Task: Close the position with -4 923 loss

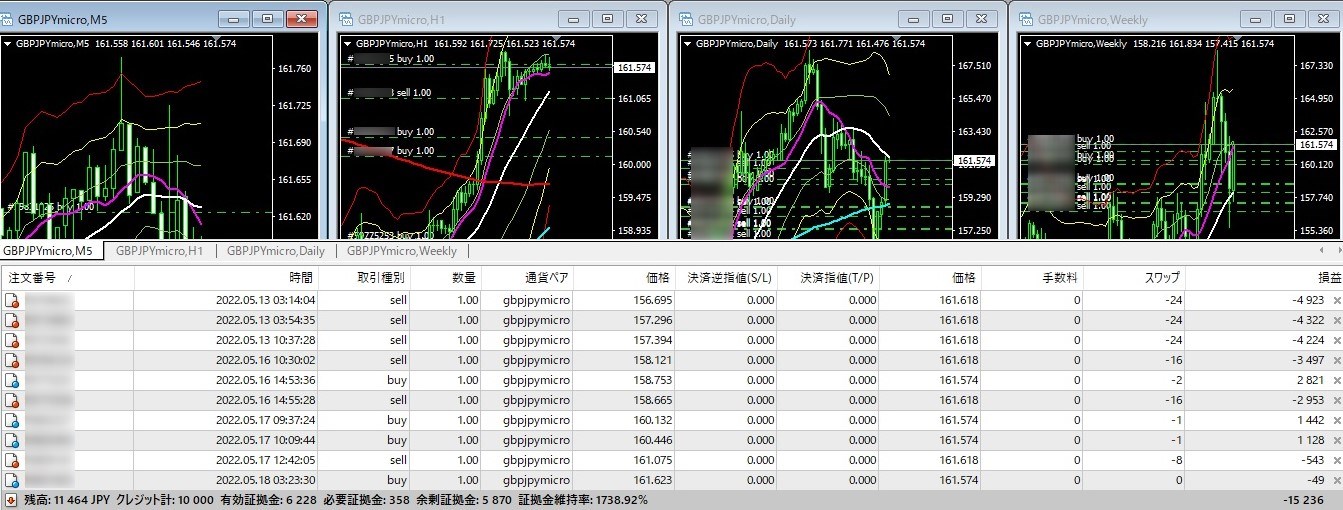Action: click(1337, 300)
